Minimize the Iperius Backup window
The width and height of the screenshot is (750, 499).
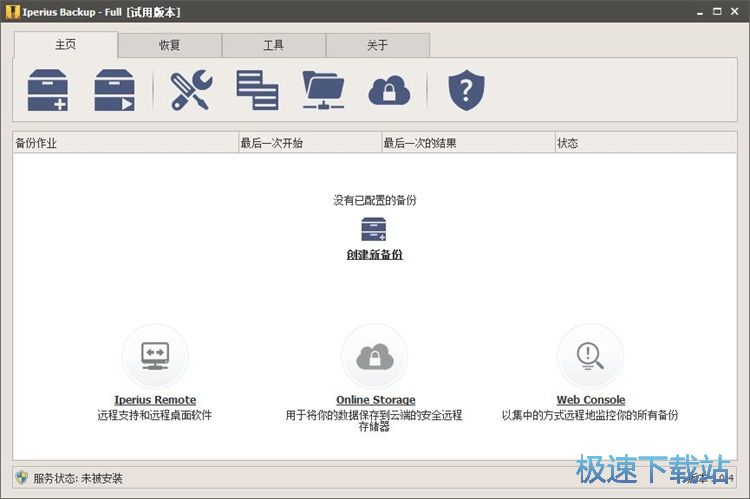coord(700,12)
